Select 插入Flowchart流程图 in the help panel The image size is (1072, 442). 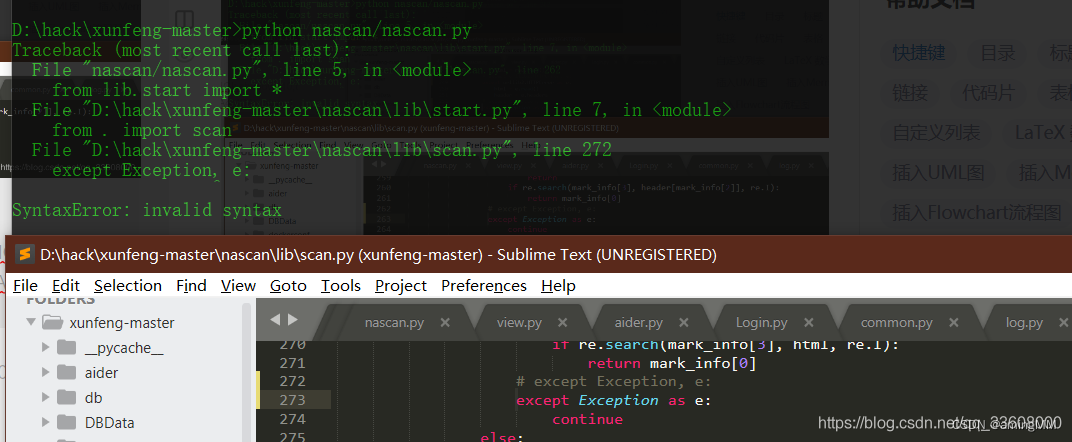(x=976, y=212)
